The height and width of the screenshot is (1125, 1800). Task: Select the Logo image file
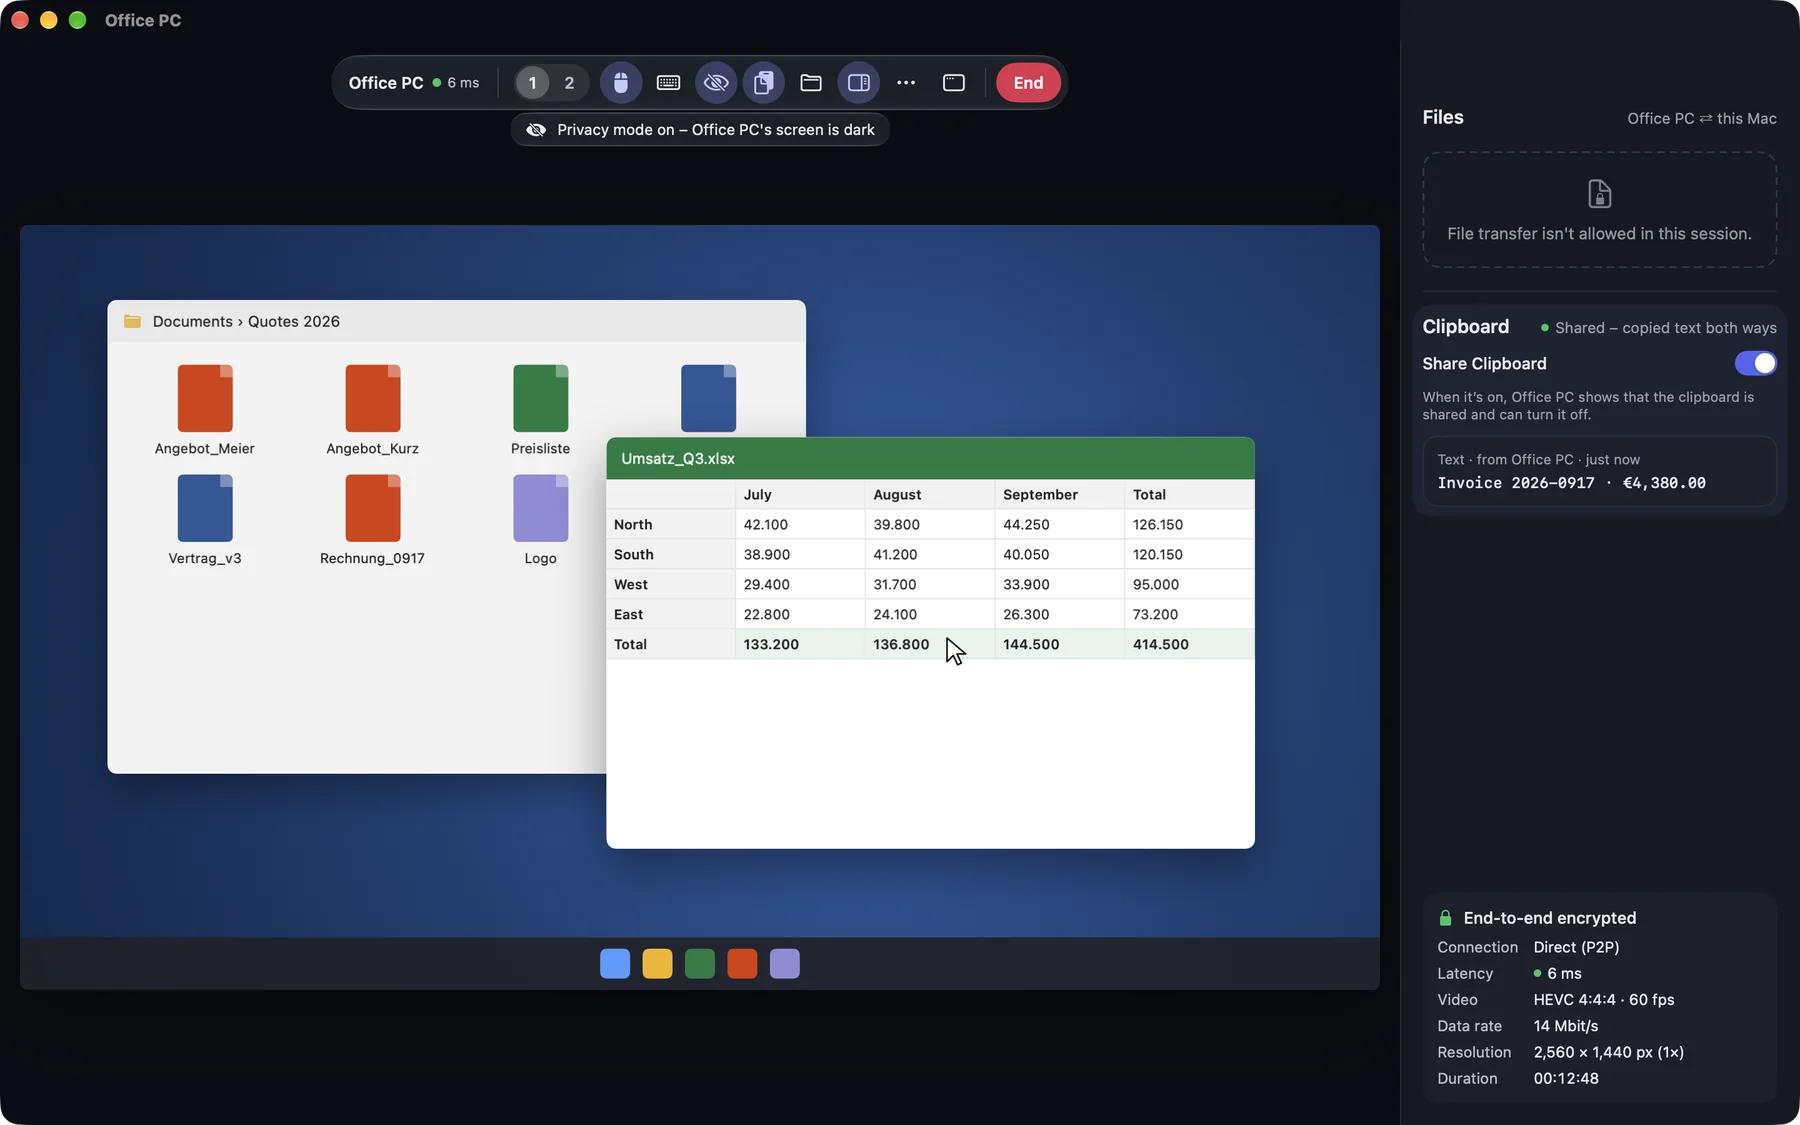(540, 520)
